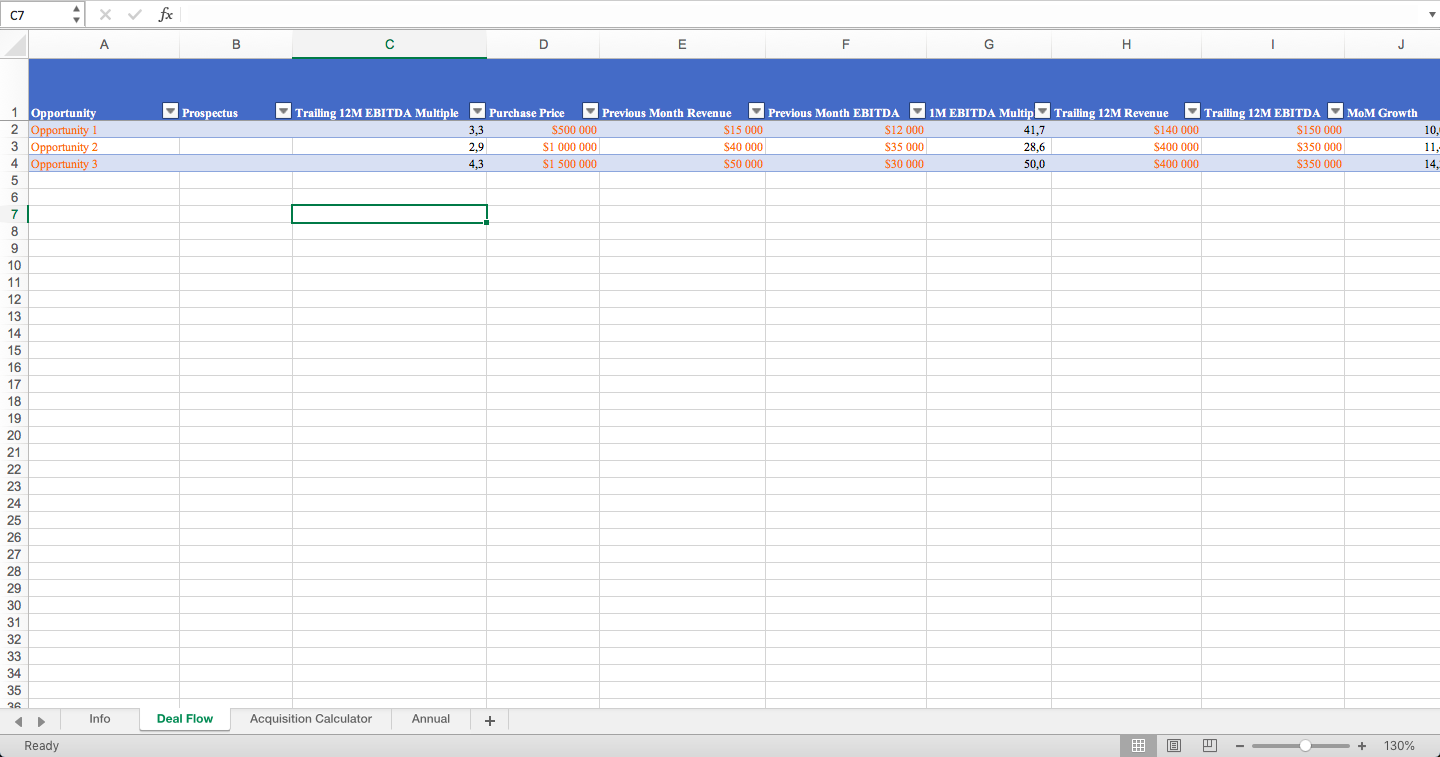Click the Ready status indicator
The height and width of the screenshot is (757, 1440).
point(41,746)
